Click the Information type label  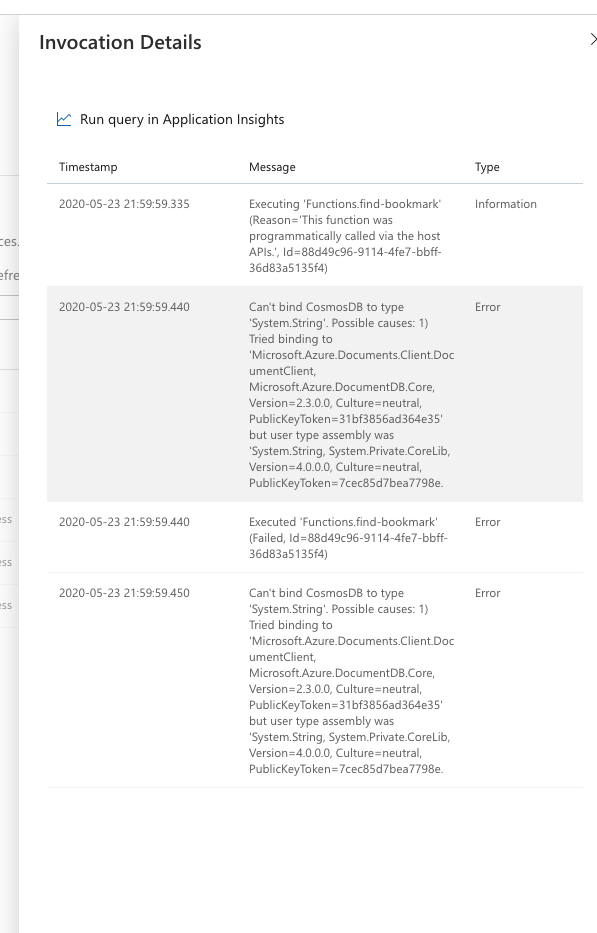click(506, 204)
